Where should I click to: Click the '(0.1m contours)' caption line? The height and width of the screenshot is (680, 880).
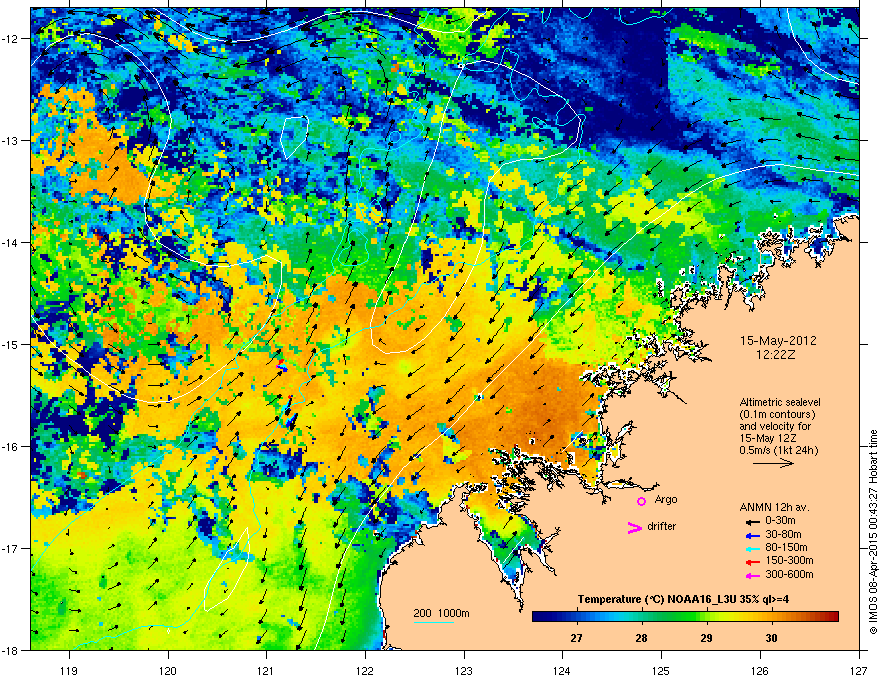777,414
